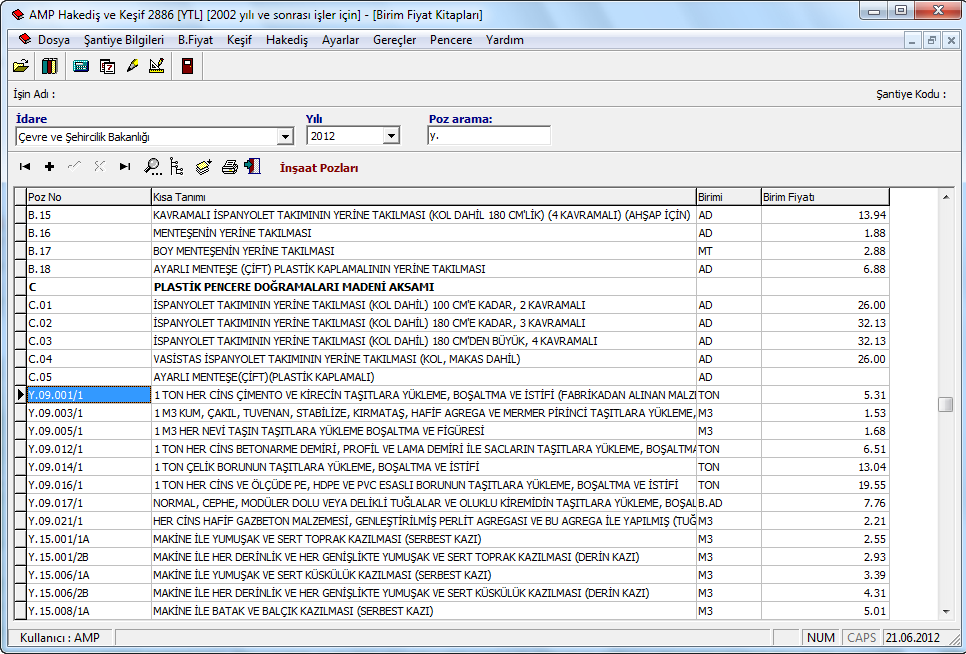Click the vertical scrollbar down arrow
Image resolution: width=966 pixels, height=654 pixels.
click(946, 612)
